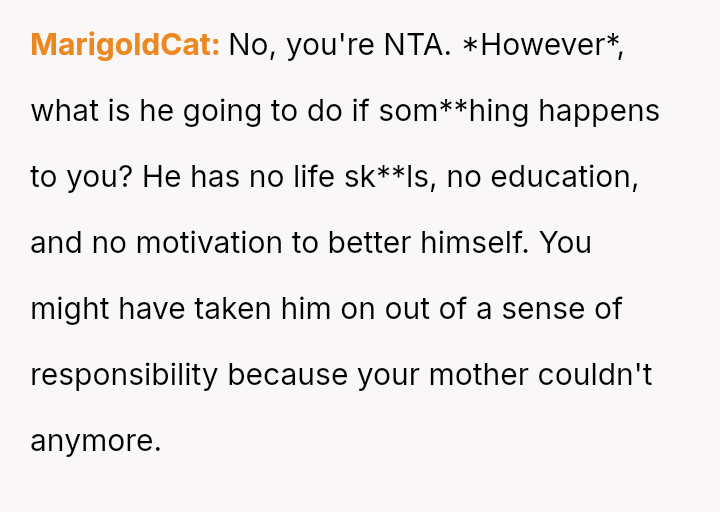720x512 pixels.
Task: Click the word himself
Action: point(478,243)
